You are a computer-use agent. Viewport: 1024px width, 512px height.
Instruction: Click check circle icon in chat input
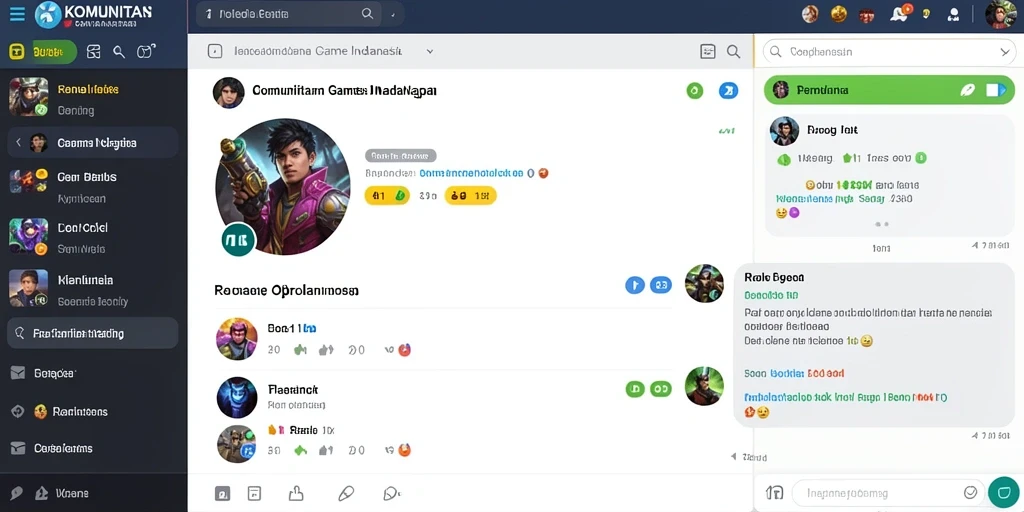click(970, 492)
